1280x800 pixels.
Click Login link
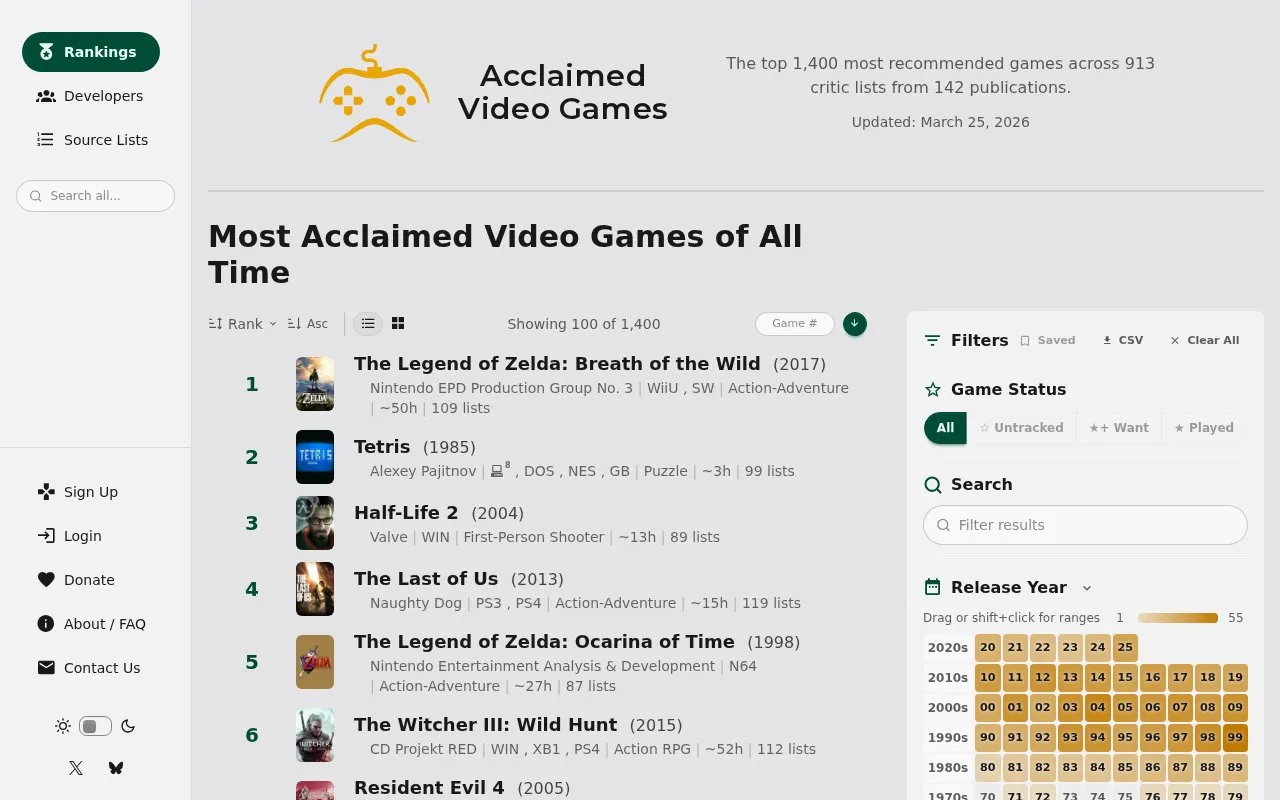(70, 536)
